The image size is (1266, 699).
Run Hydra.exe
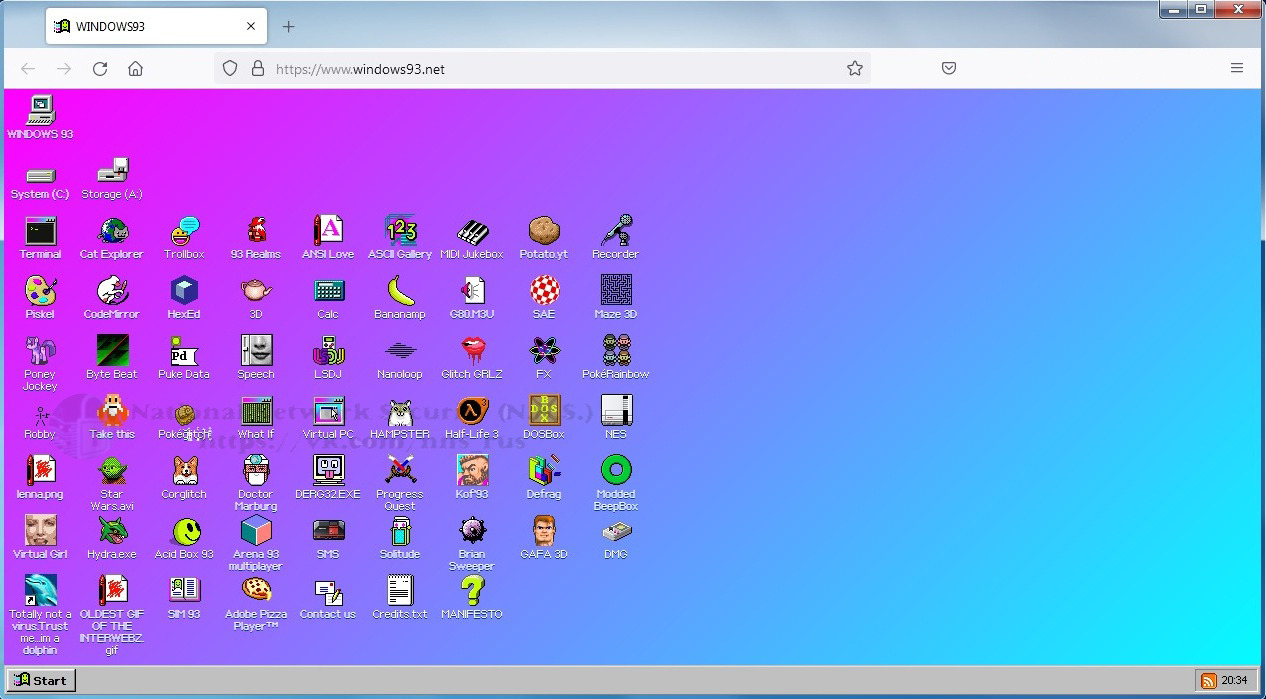tap(112, 531)
